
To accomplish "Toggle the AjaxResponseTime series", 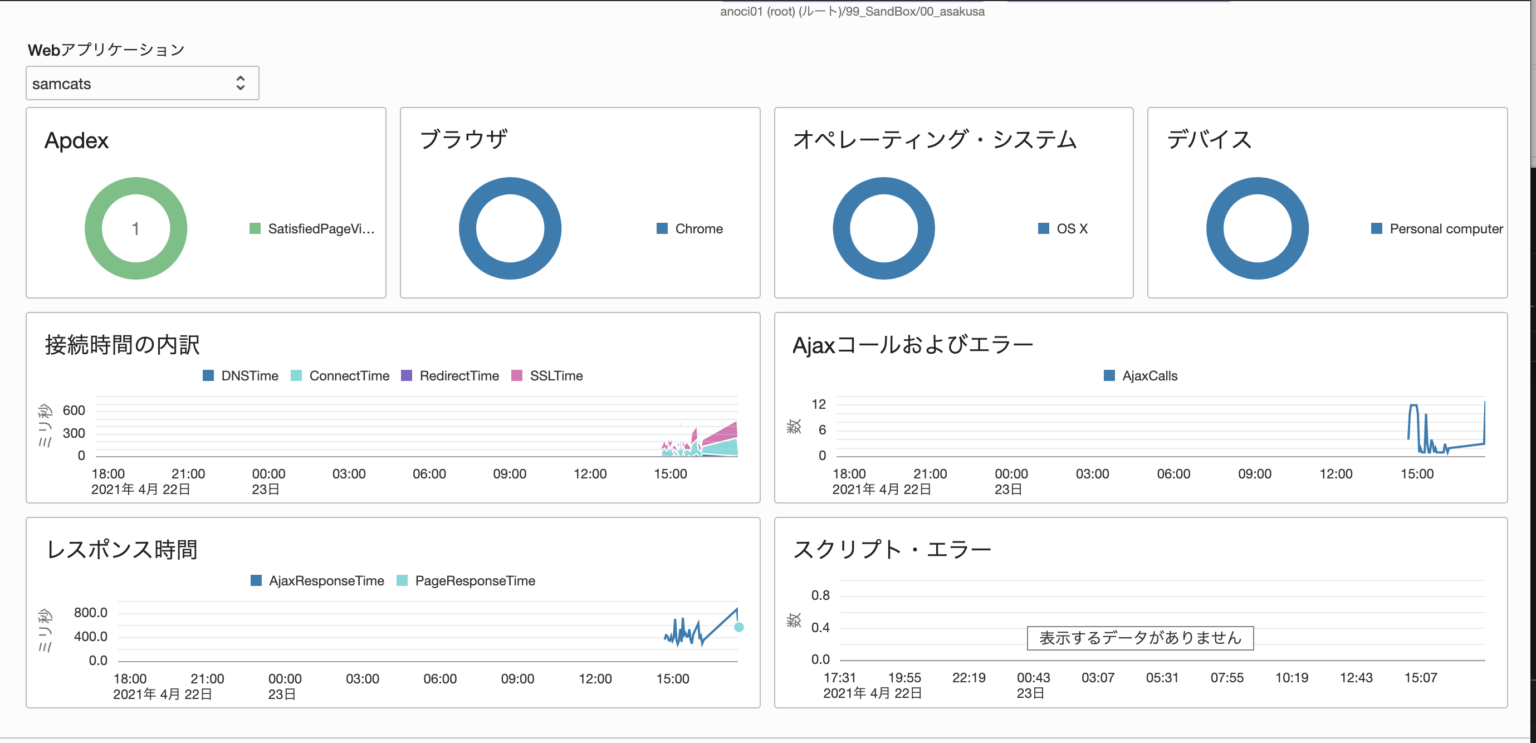I will (255, 581).
